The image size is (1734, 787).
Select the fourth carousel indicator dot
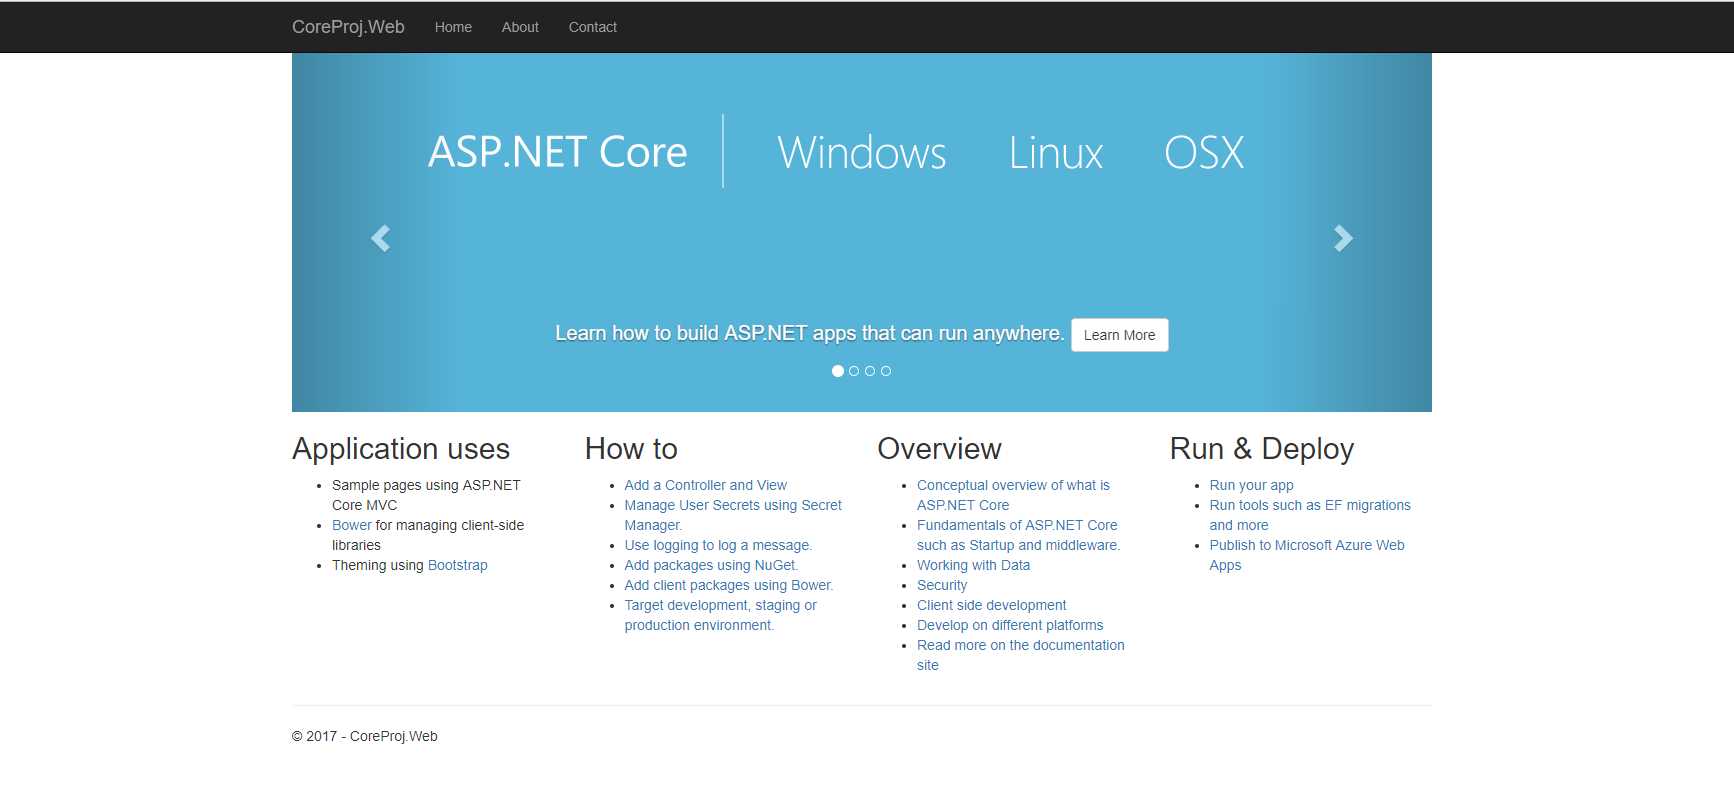(886, 371)
